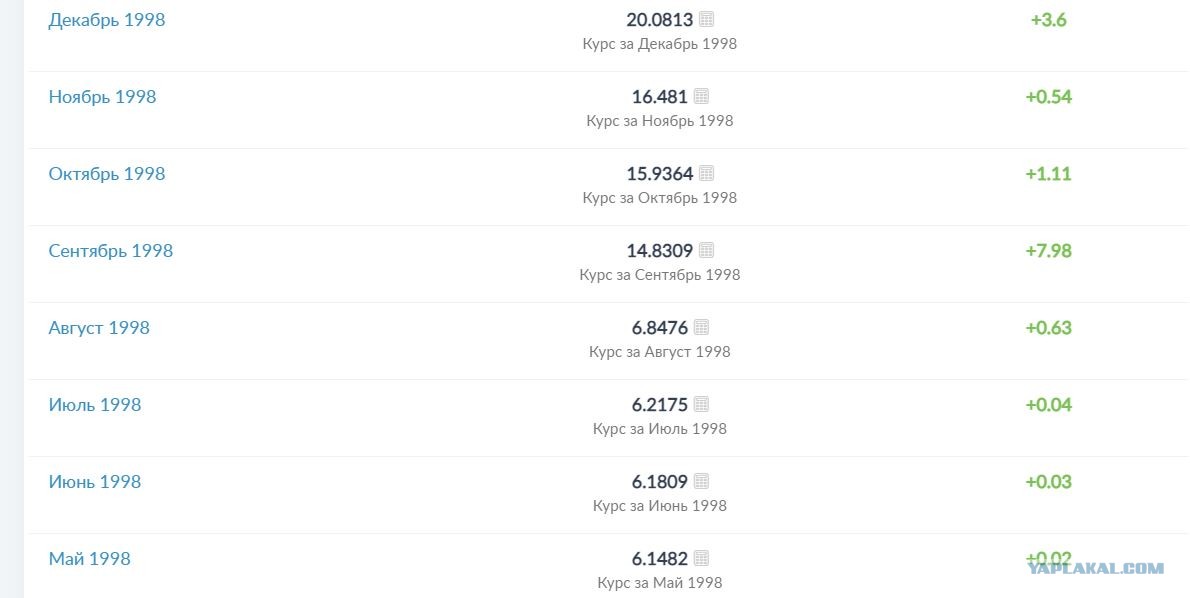Image resolution: width=1190 pixels, height=598 pixels.
Task: Click calculator icon beside 16.481 rate
Action: click(x=700, y=96)
